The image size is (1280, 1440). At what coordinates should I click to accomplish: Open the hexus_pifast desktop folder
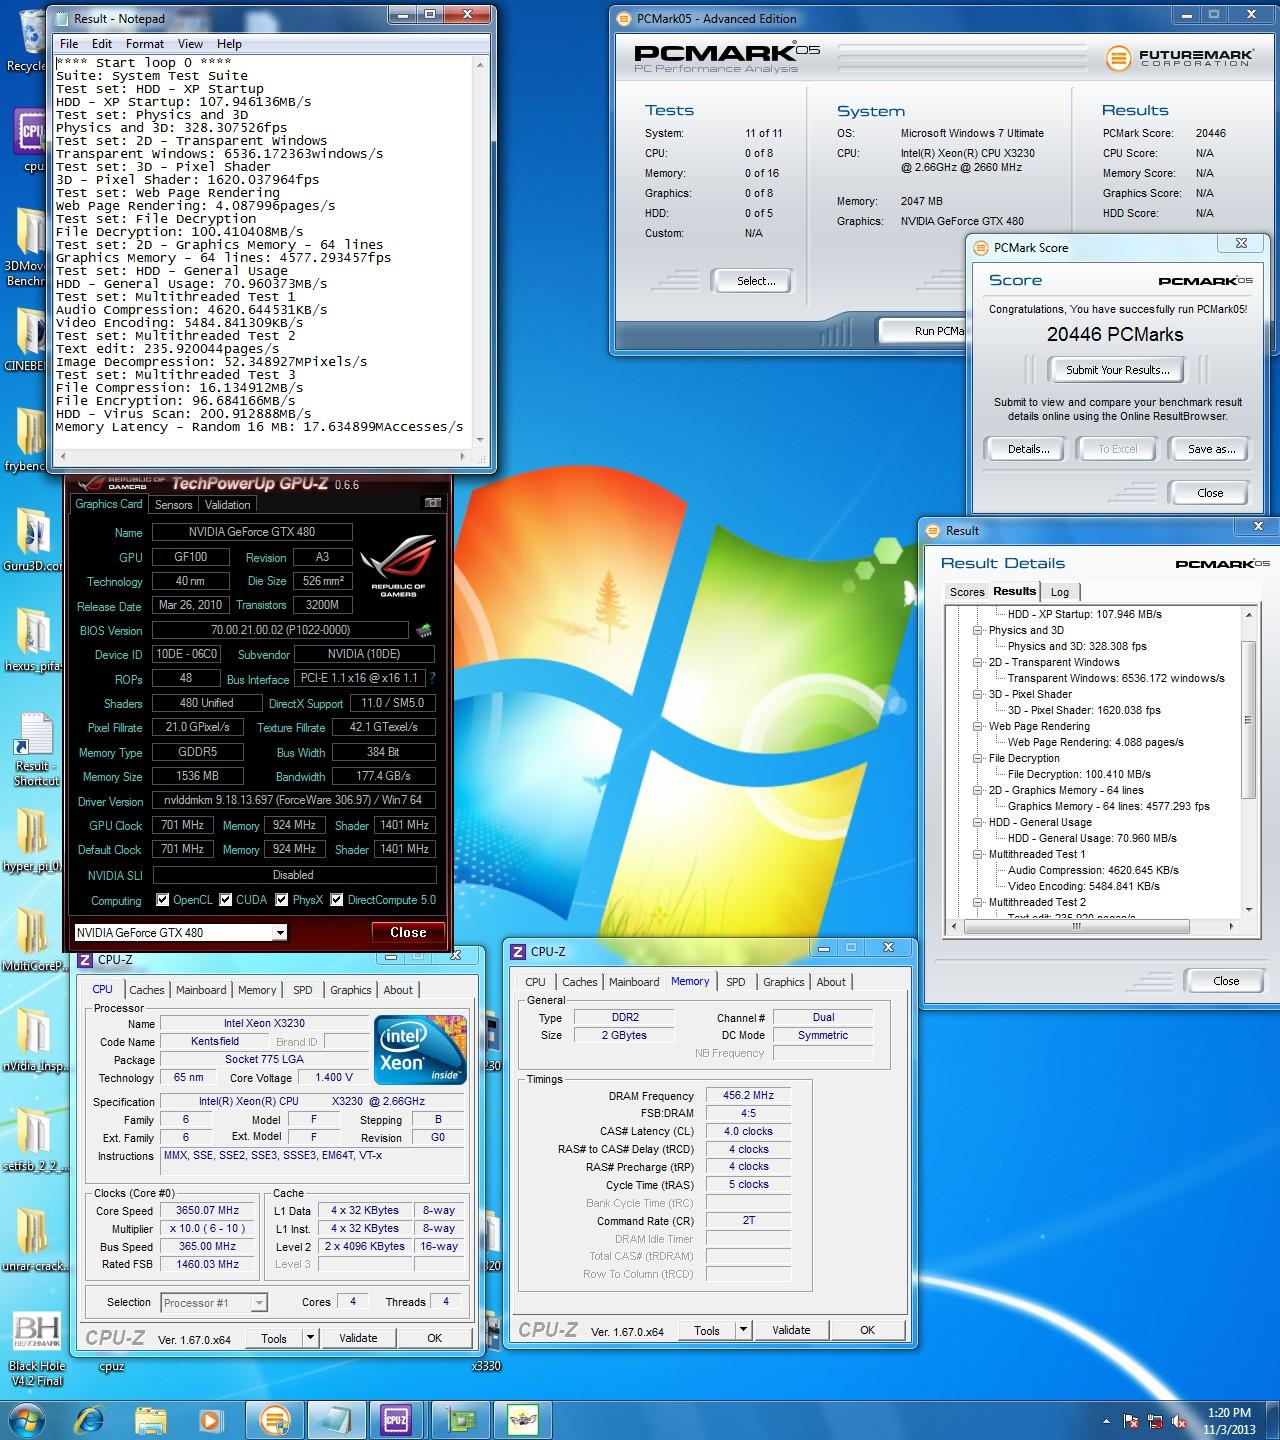pos(31,640)
